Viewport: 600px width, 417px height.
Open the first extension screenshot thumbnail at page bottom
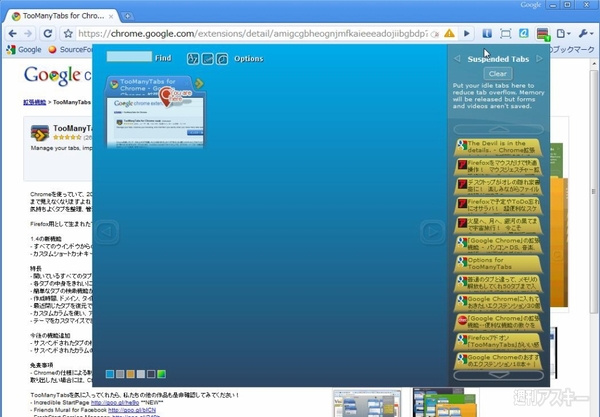(367, 403)
